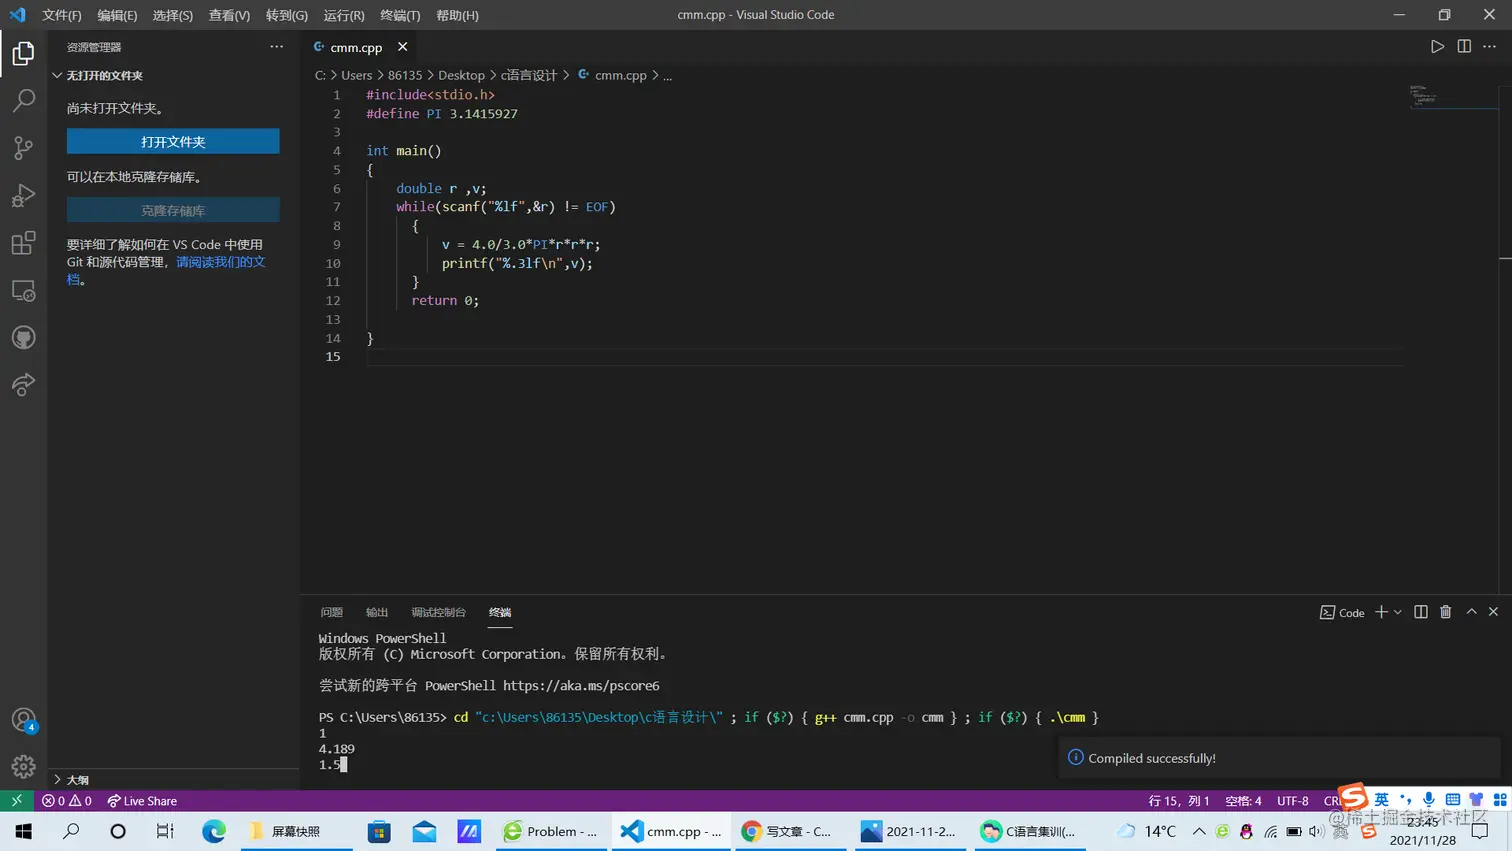Open the Accounts menu in the activity bar
The height and width of the screenshot is (851, 1512).
click(x=23, y=720)
